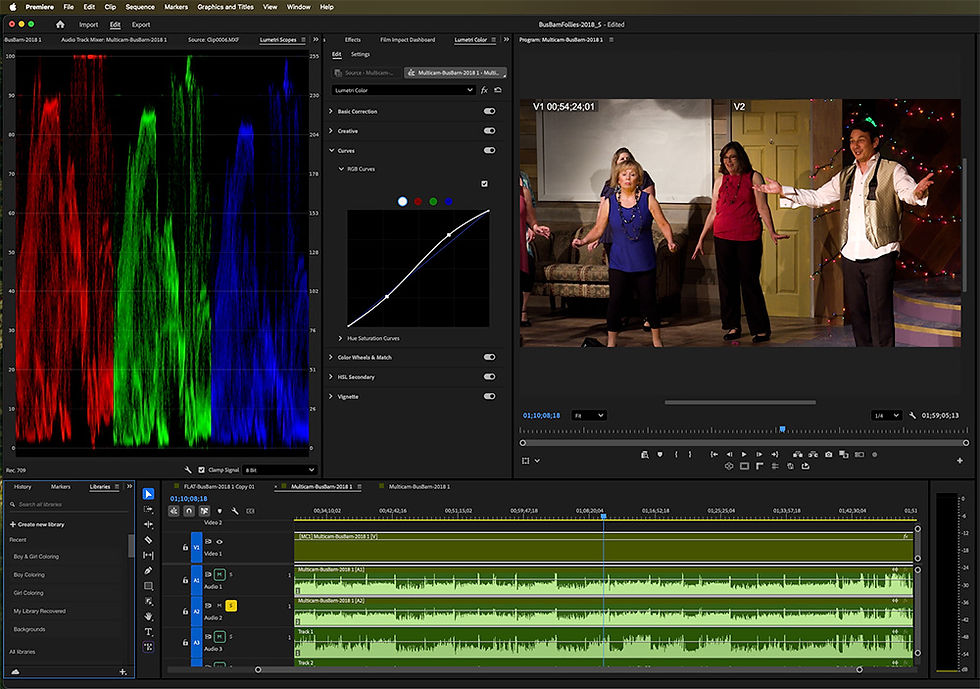
Task: Select the Type tool
Action: click(x=148, y=631)
